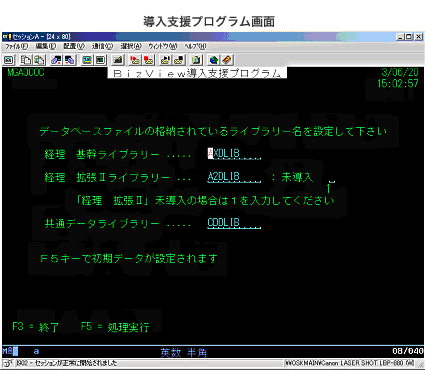The height and width of the screenshot is (370, 425).
Task: Click the 共通データライブラリー label
Action: pos(102,223)
